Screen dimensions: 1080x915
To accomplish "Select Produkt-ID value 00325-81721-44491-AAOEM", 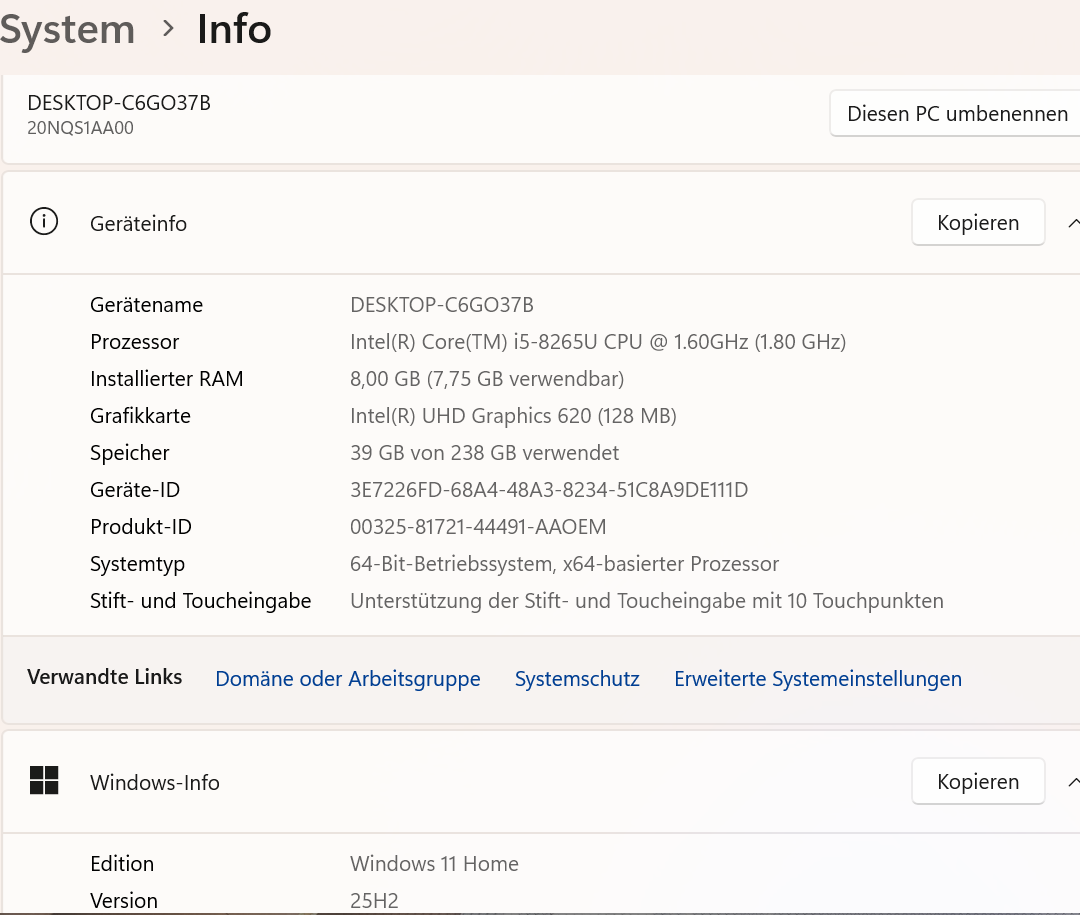I will (x=478, y=527).
